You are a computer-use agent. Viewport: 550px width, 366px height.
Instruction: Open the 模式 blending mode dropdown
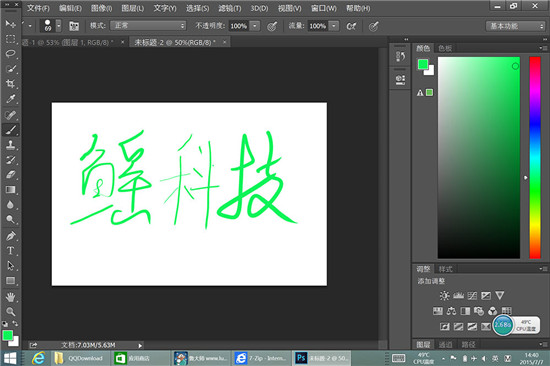click(x=148, y=26)
